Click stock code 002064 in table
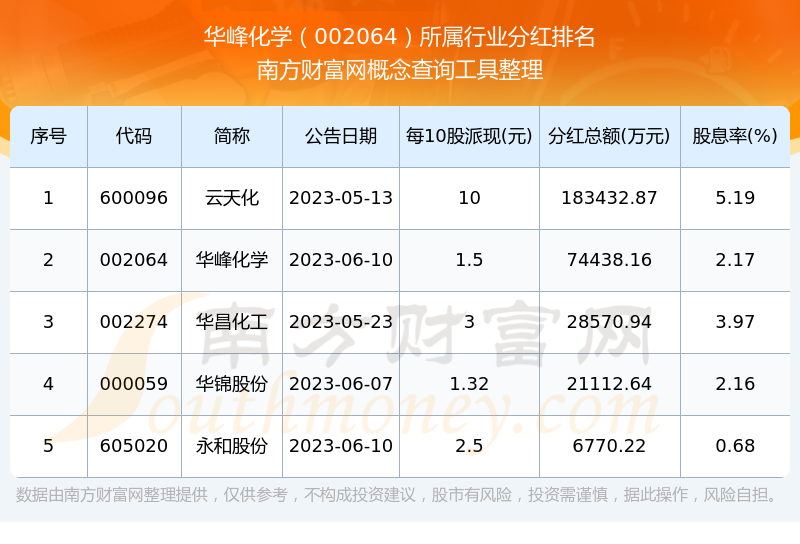 point(134,260)
